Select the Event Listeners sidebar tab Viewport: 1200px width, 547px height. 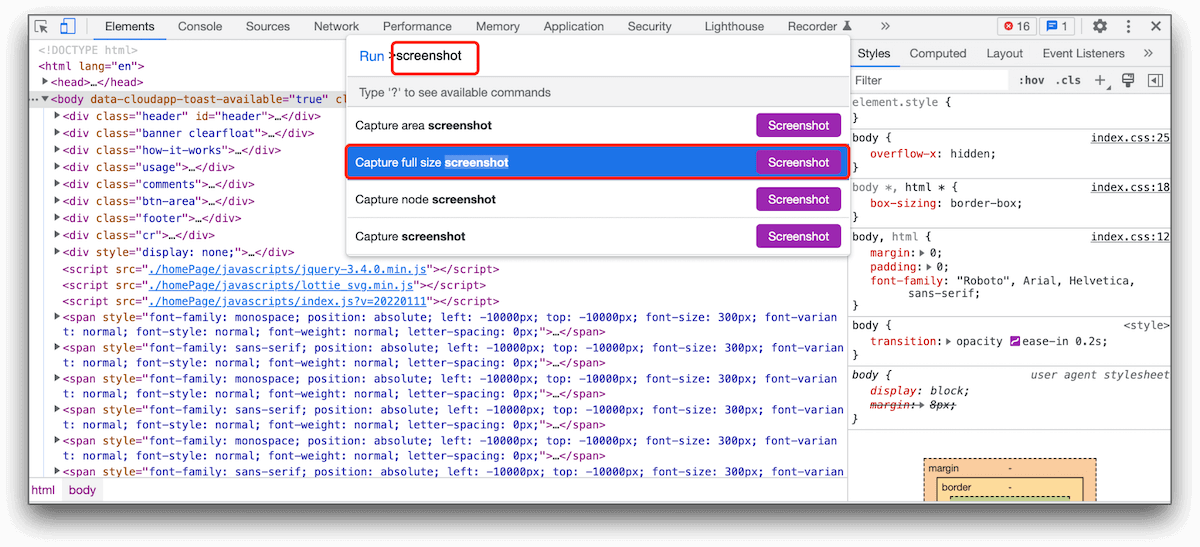(1083, 54)
